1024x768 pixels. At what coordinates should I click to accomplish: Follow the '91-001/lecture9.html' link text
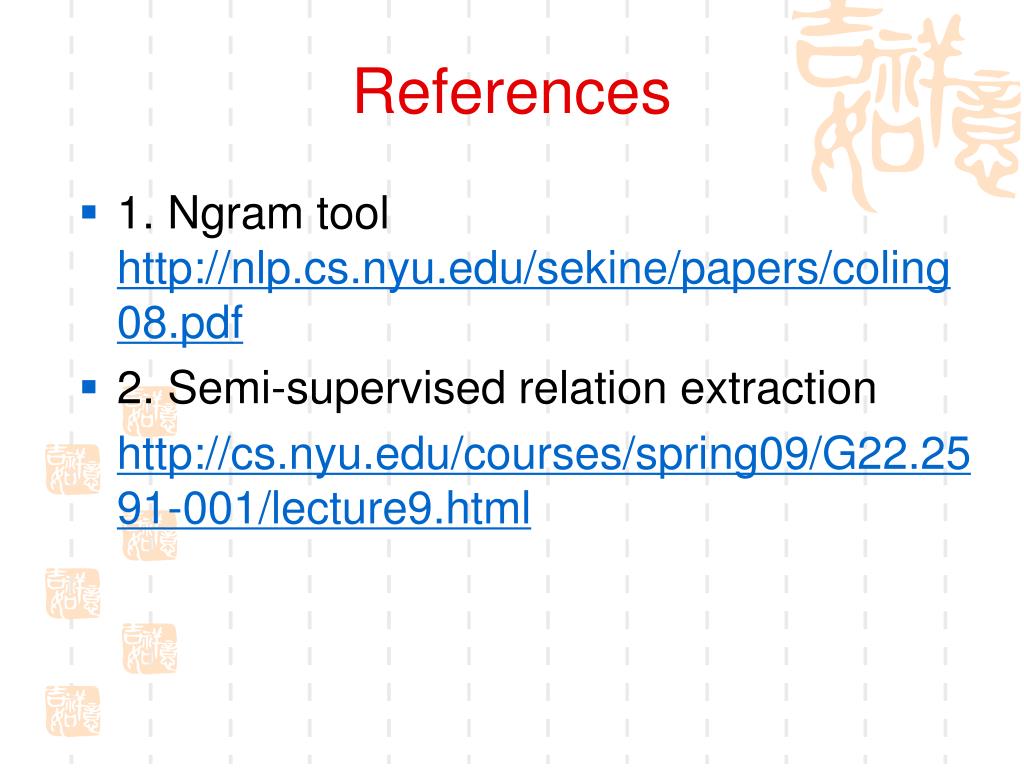pos(324,508)
